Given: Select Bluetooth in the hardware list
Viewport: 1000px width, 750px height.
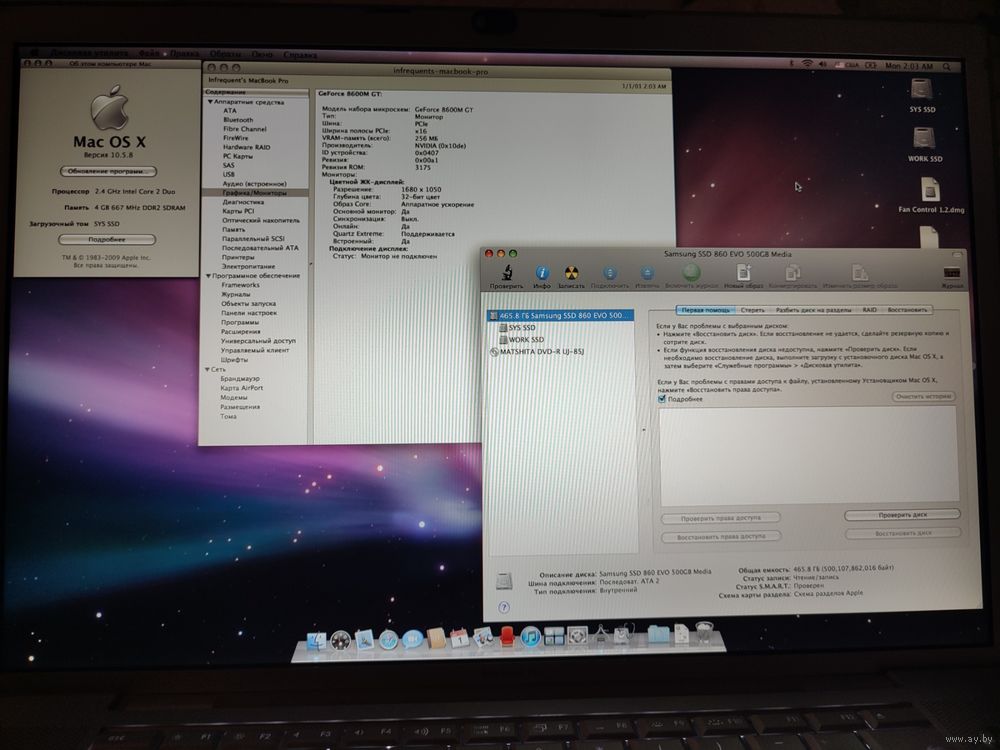Looking at the screenshot, I should 238,120.
